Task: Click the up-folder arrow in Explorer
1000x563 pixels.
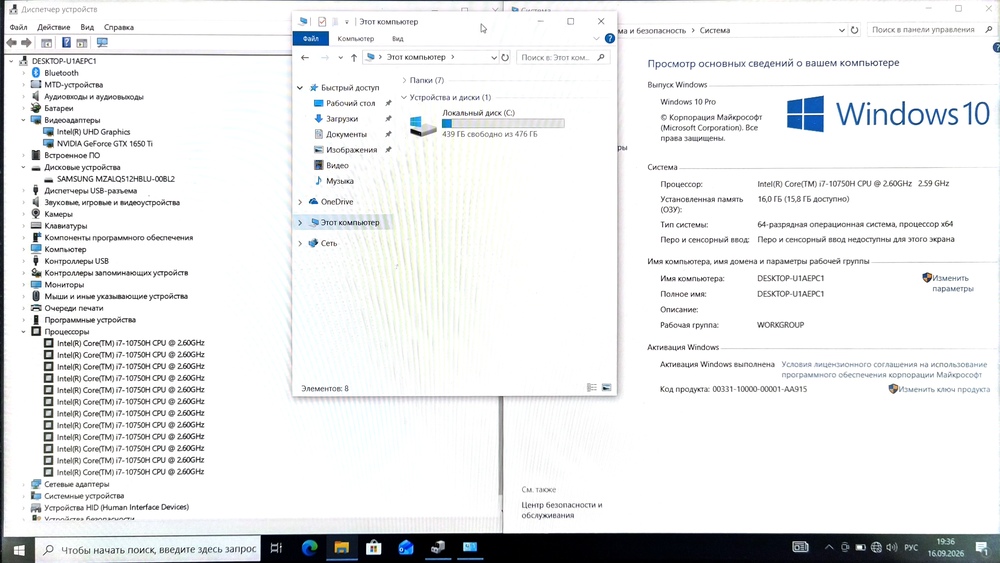Action: (354, 57)
